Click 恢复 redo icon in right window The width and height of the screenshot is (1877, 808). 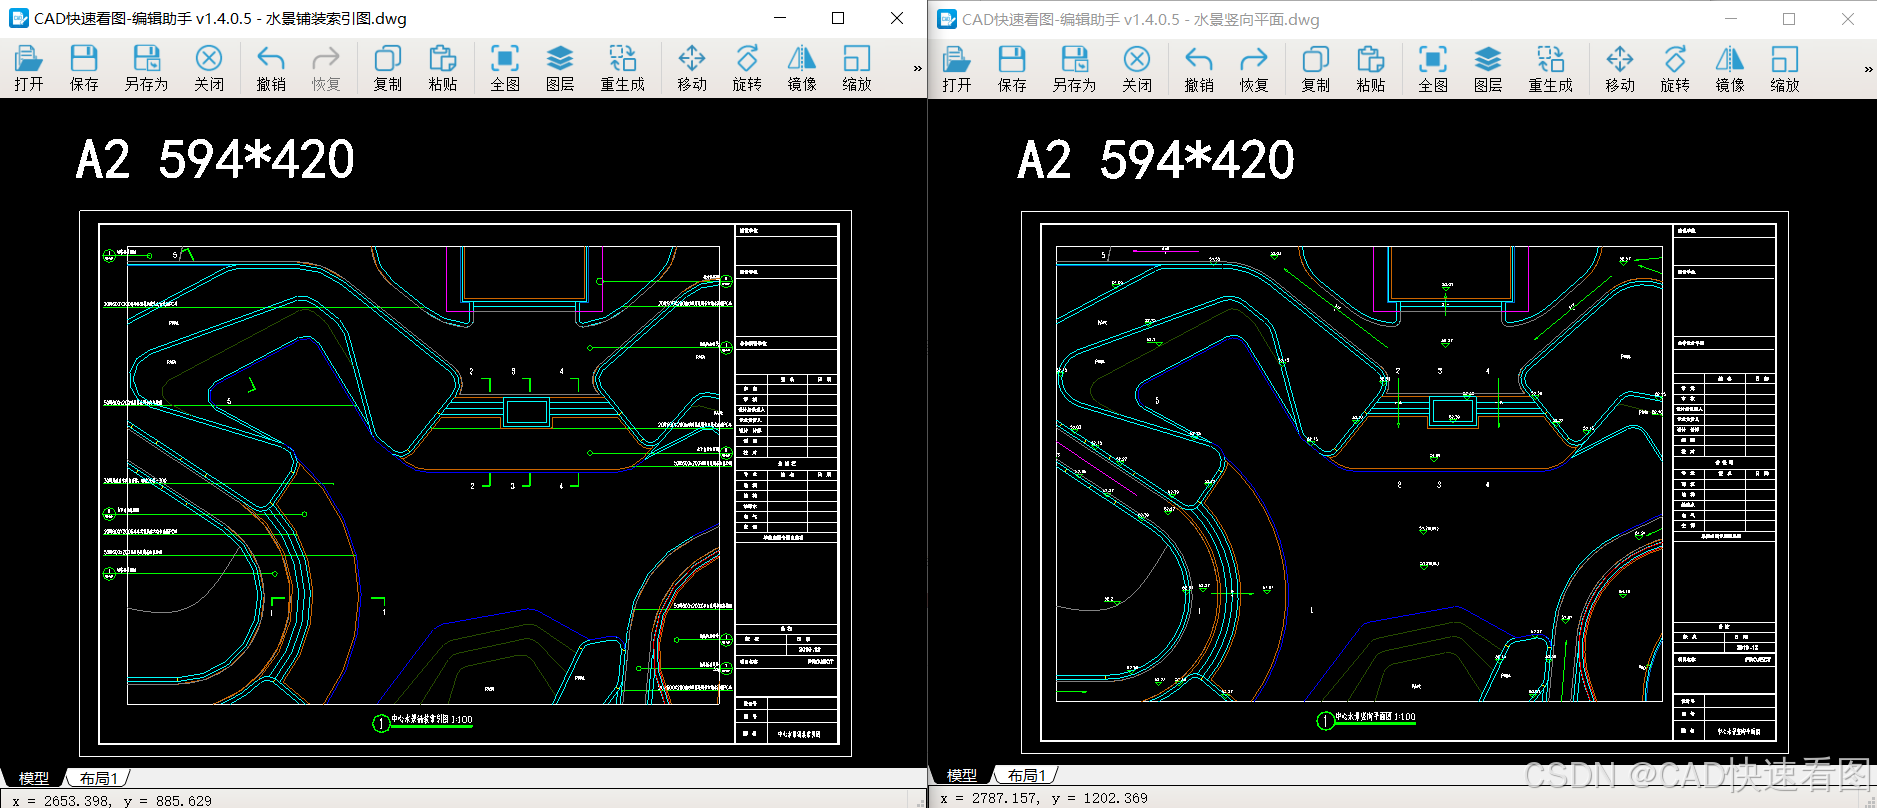pyautogui.click(x=1254, y=69)
